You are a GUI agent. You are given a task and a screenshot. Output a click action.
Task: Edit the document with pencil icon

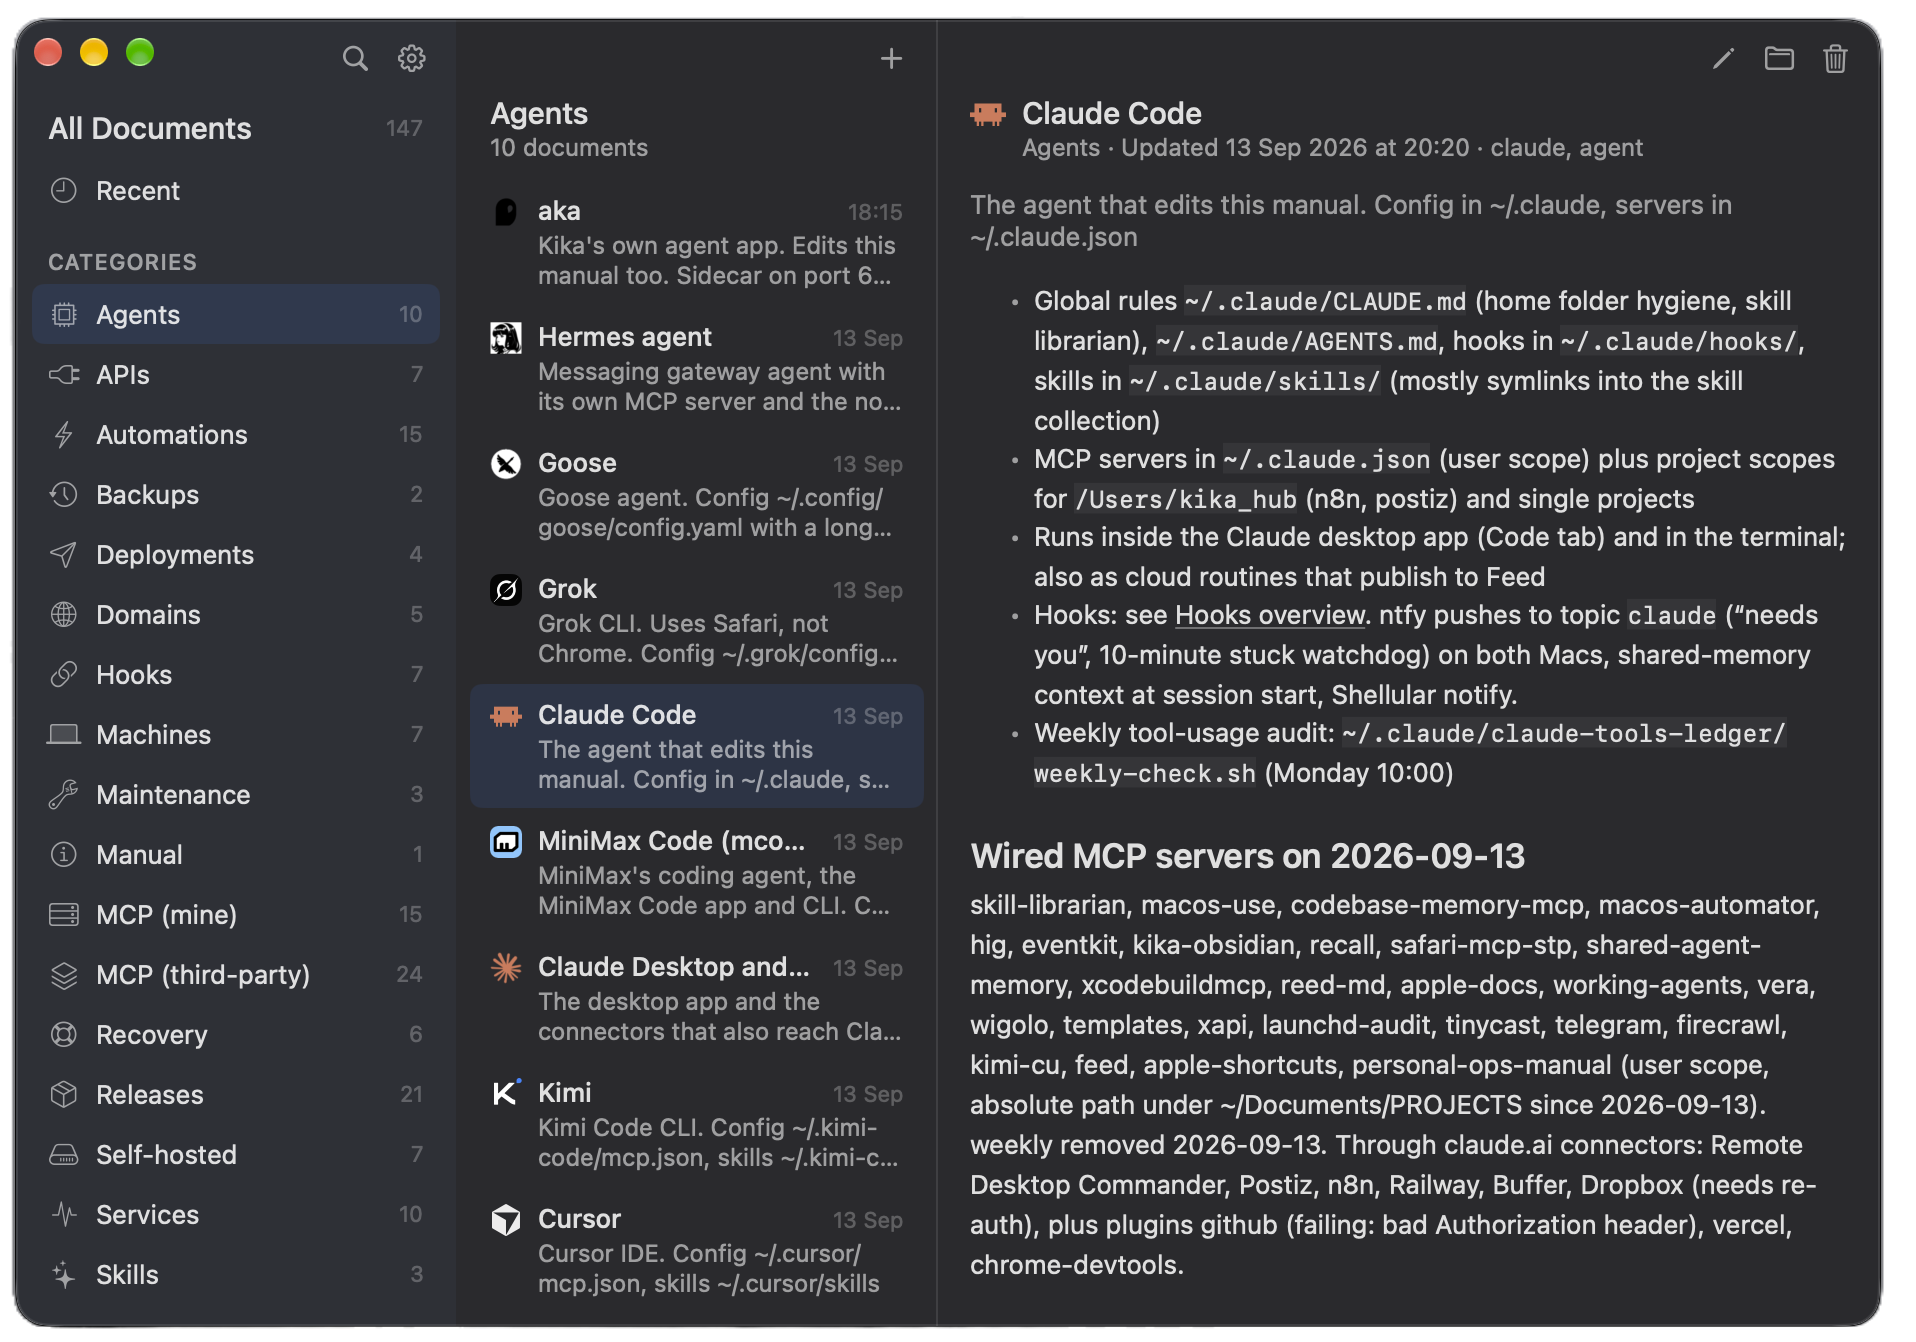pos(1723,59)
